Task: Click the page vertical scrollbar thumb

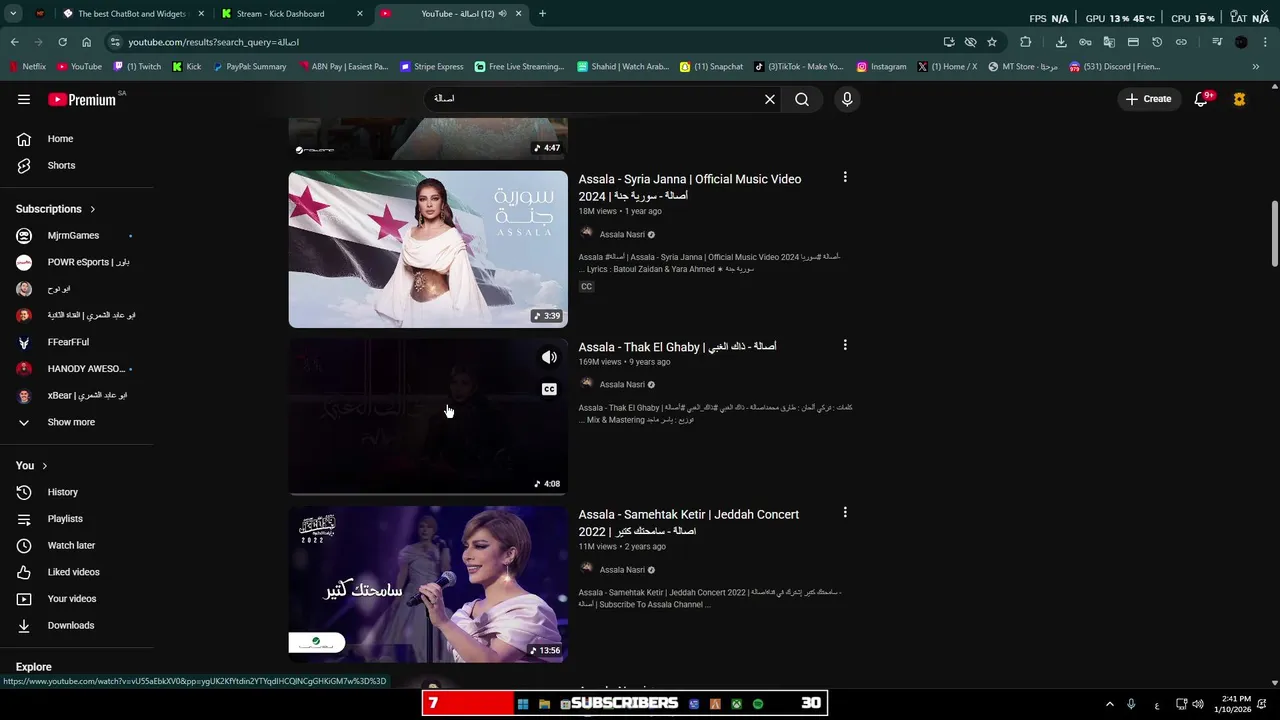Action: click(1274, 234)
